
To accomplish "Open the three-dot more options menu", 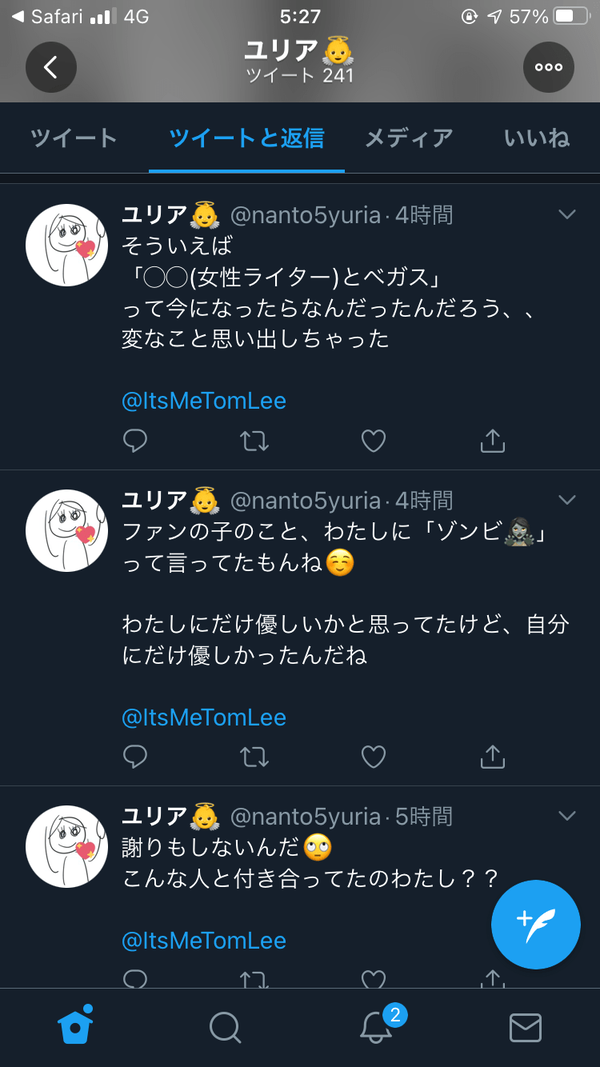I will pos(548,67).
